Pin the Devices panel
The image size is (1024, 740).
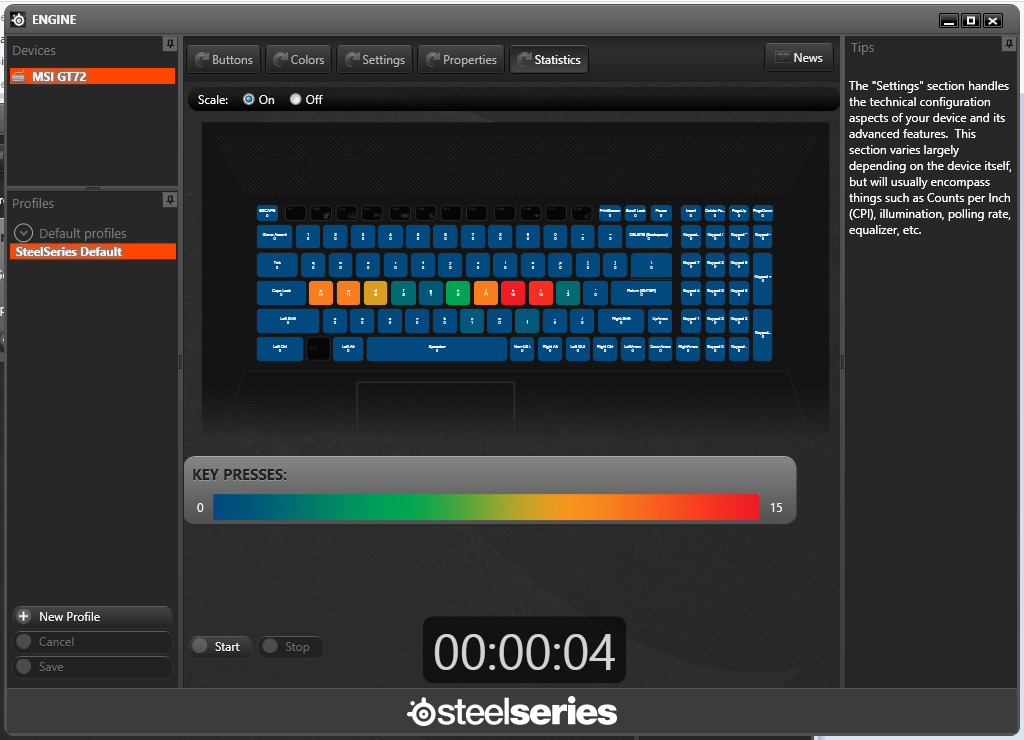point(170,44)
